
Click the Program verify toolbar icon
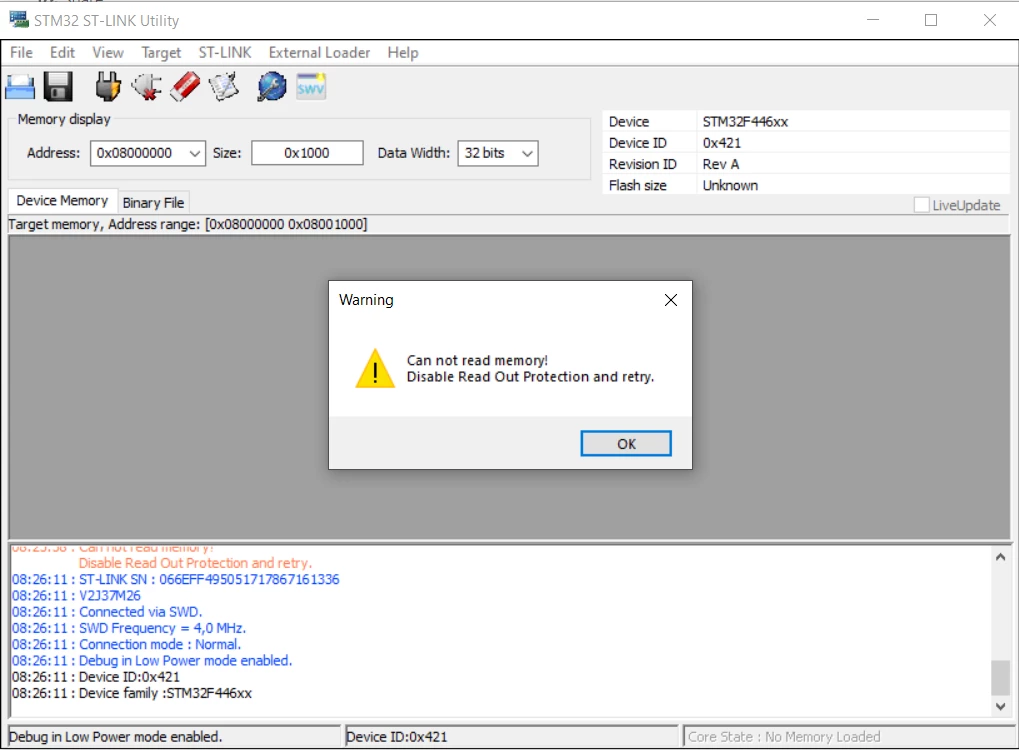(224, 87)
